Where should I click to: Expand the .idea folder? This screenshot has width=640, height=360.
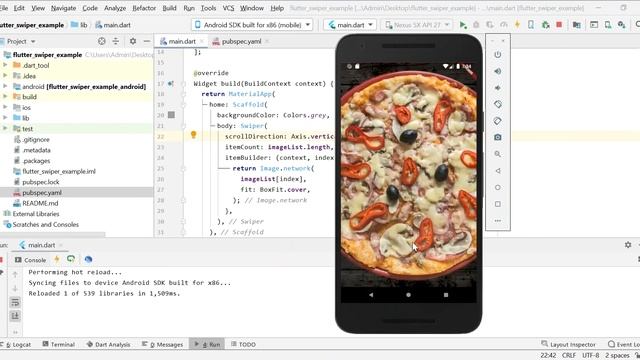(x=5, y=76)
